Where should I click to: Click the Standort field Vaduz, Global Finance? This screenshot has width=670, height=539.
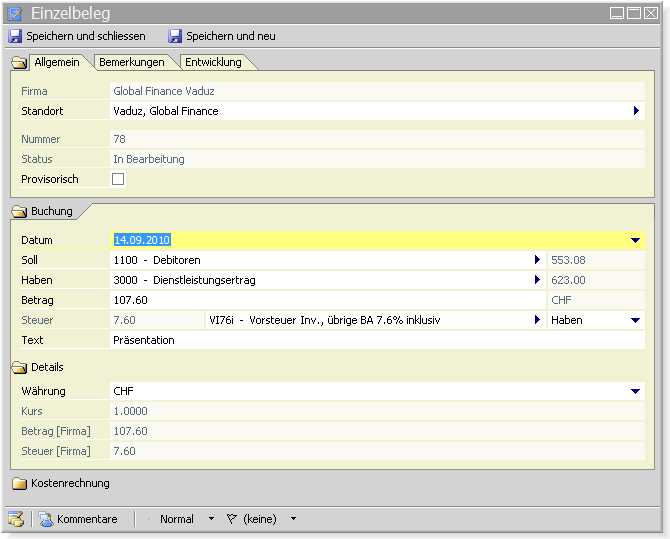click(x=377, y=111)
